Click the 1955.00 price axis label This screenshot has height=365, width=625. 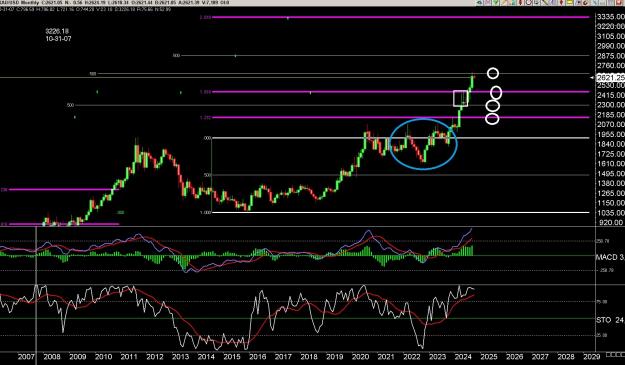tap(610, 135)
